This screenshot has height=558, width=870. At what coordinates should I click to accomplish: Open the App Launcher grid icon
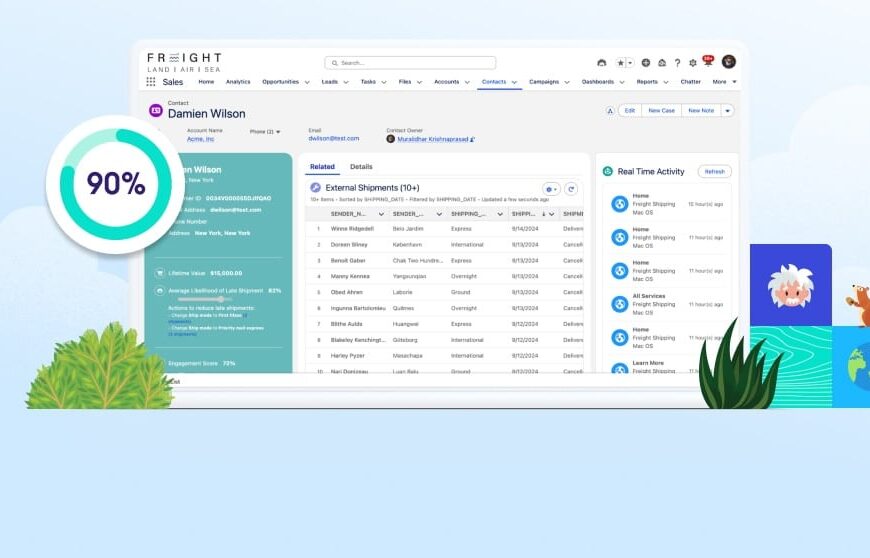click(x=150, y=82)
